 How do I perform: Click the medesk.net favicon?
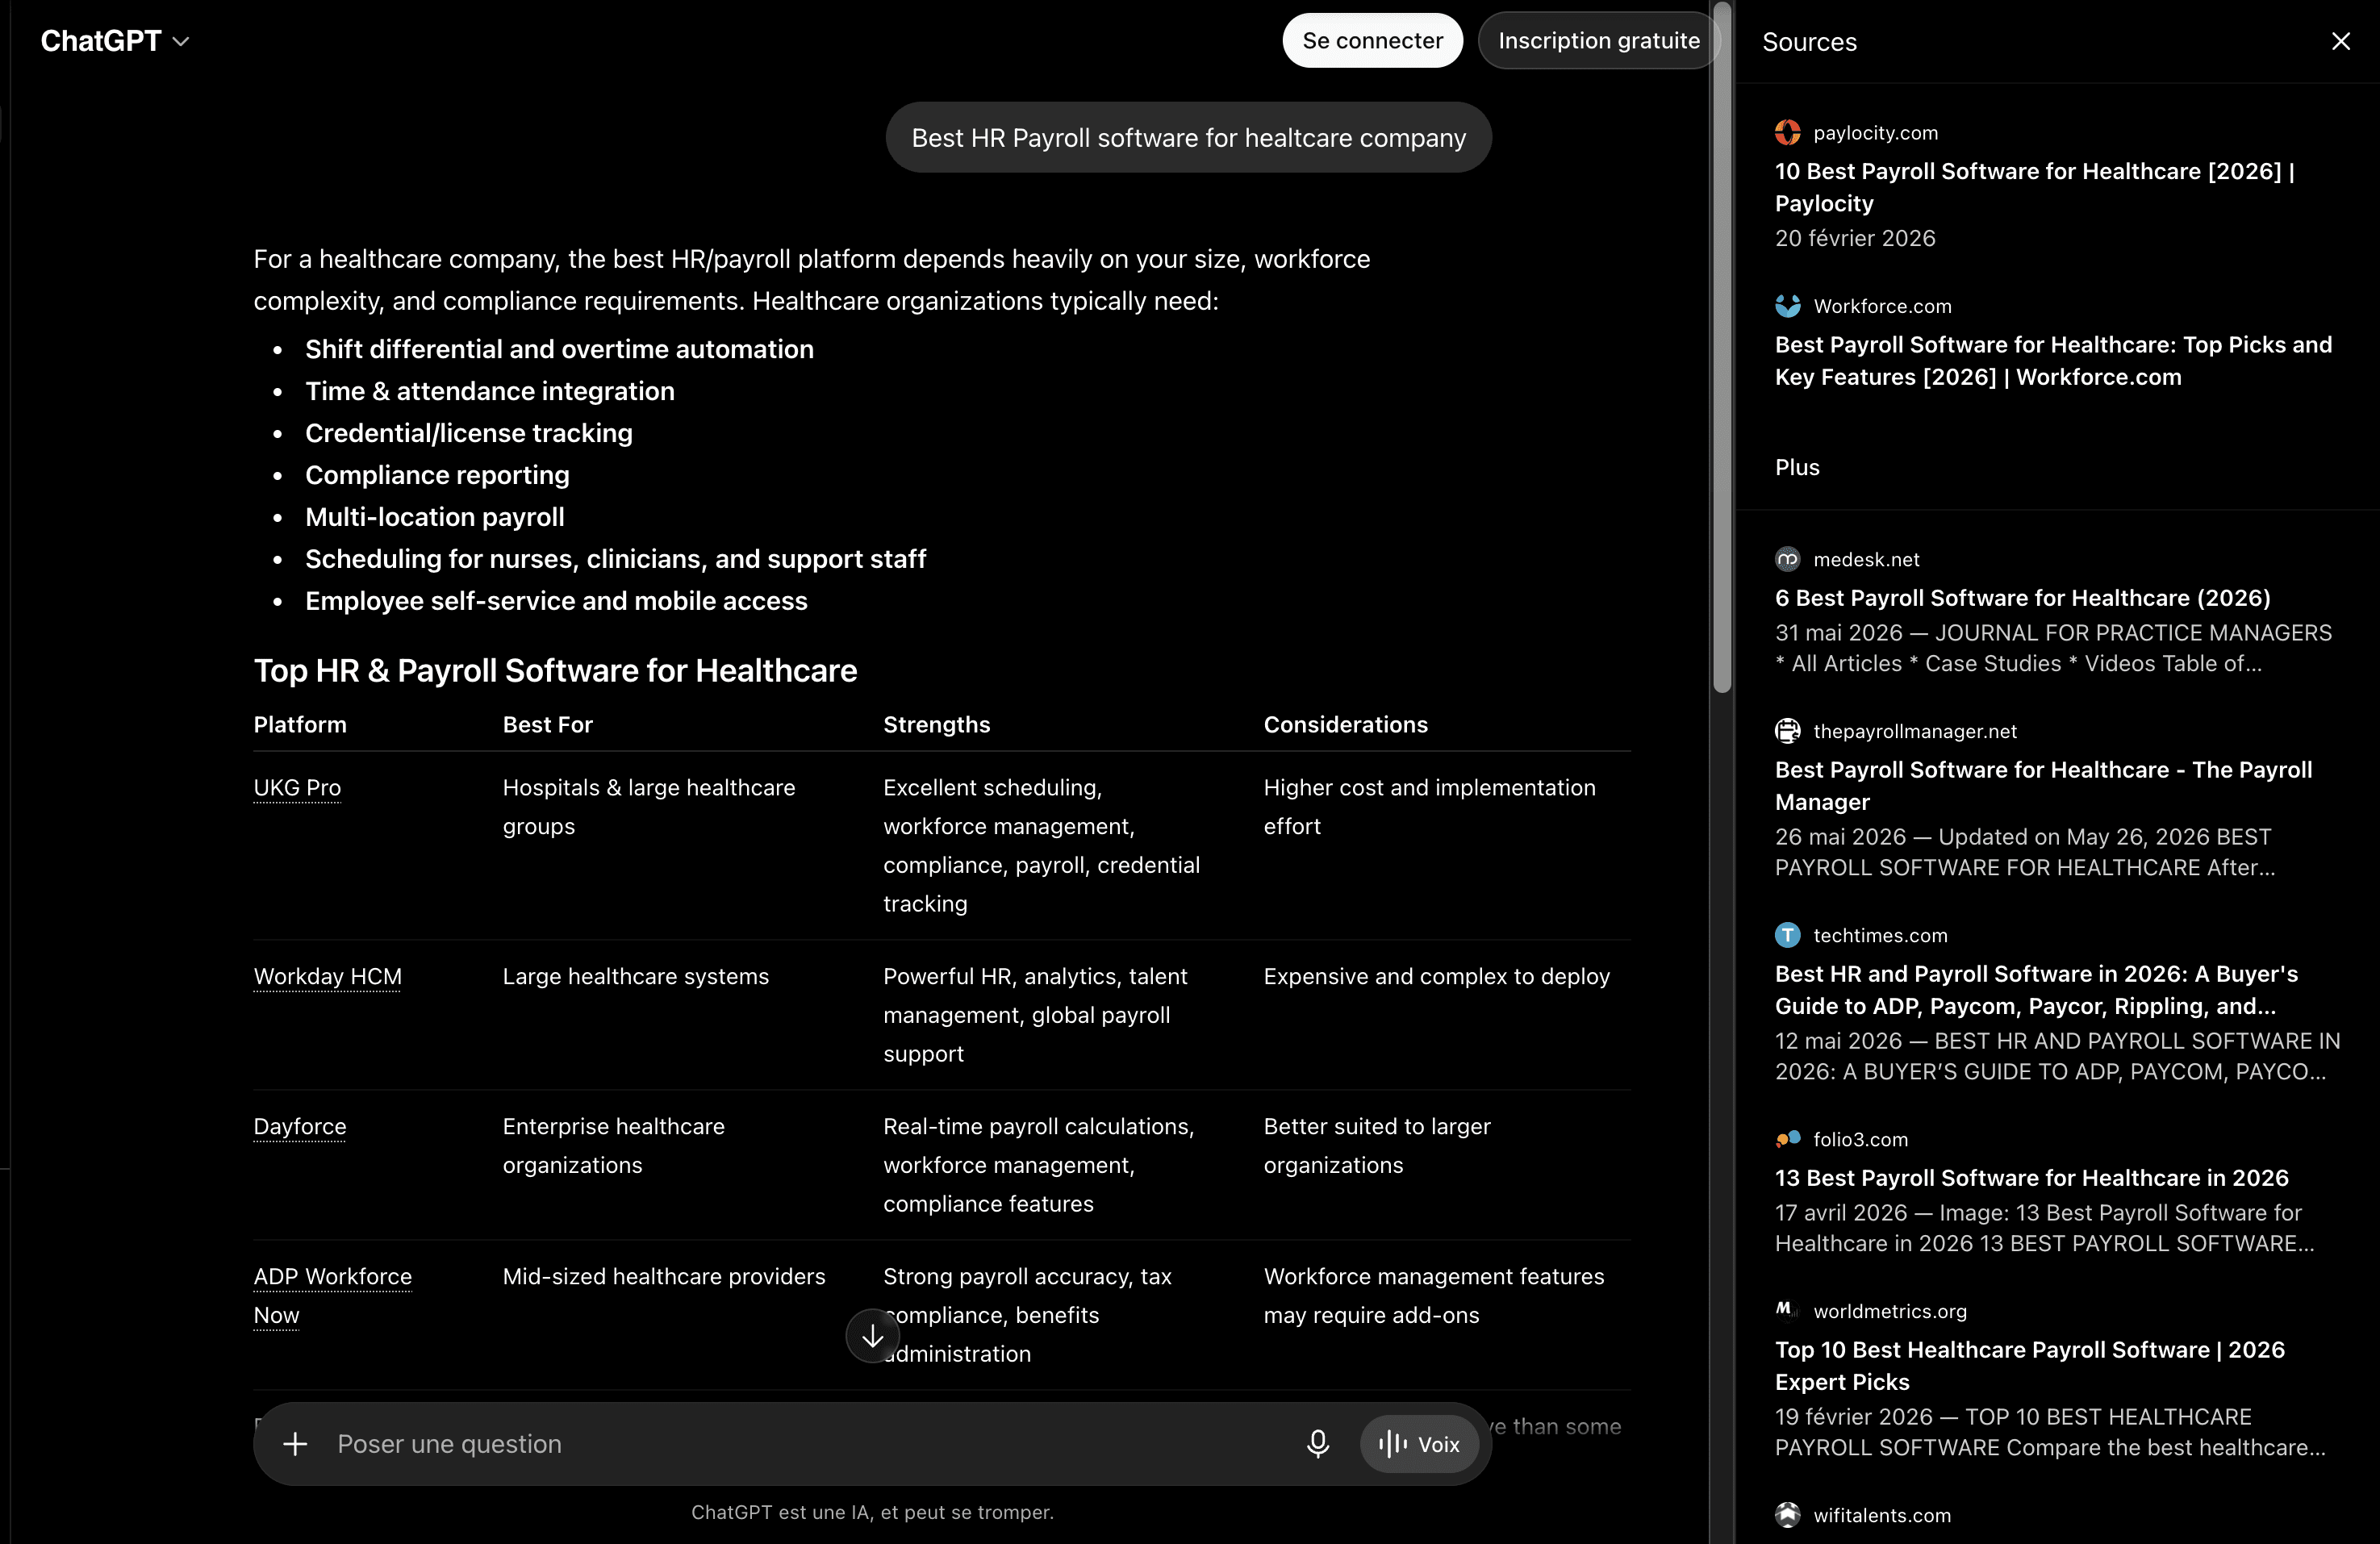(x=1787, y=559)
